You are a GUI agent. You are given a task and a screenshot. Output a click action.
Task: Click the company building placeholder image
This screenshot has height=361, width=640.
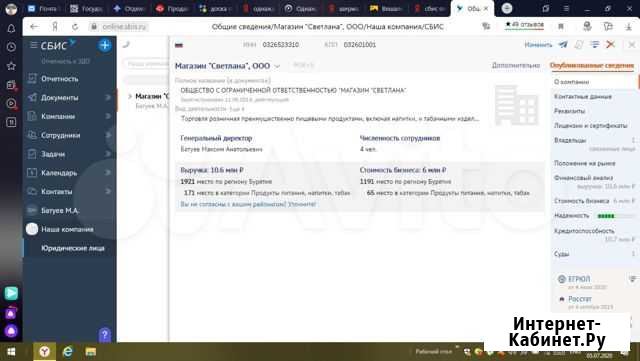click(x=516, y=105)
